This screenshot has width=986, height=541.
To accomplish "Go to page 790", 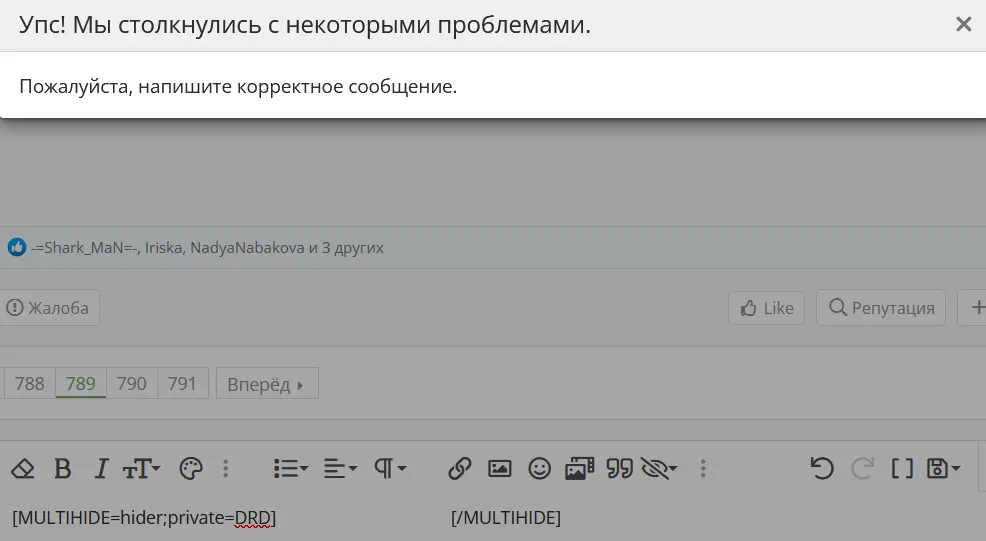I will pos(131,383).
